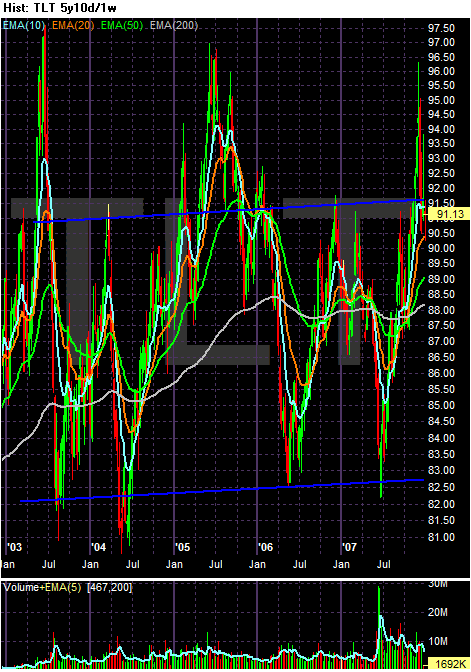Click the 94.00 price axis label
Screen dimensions: 471x672
441,129
